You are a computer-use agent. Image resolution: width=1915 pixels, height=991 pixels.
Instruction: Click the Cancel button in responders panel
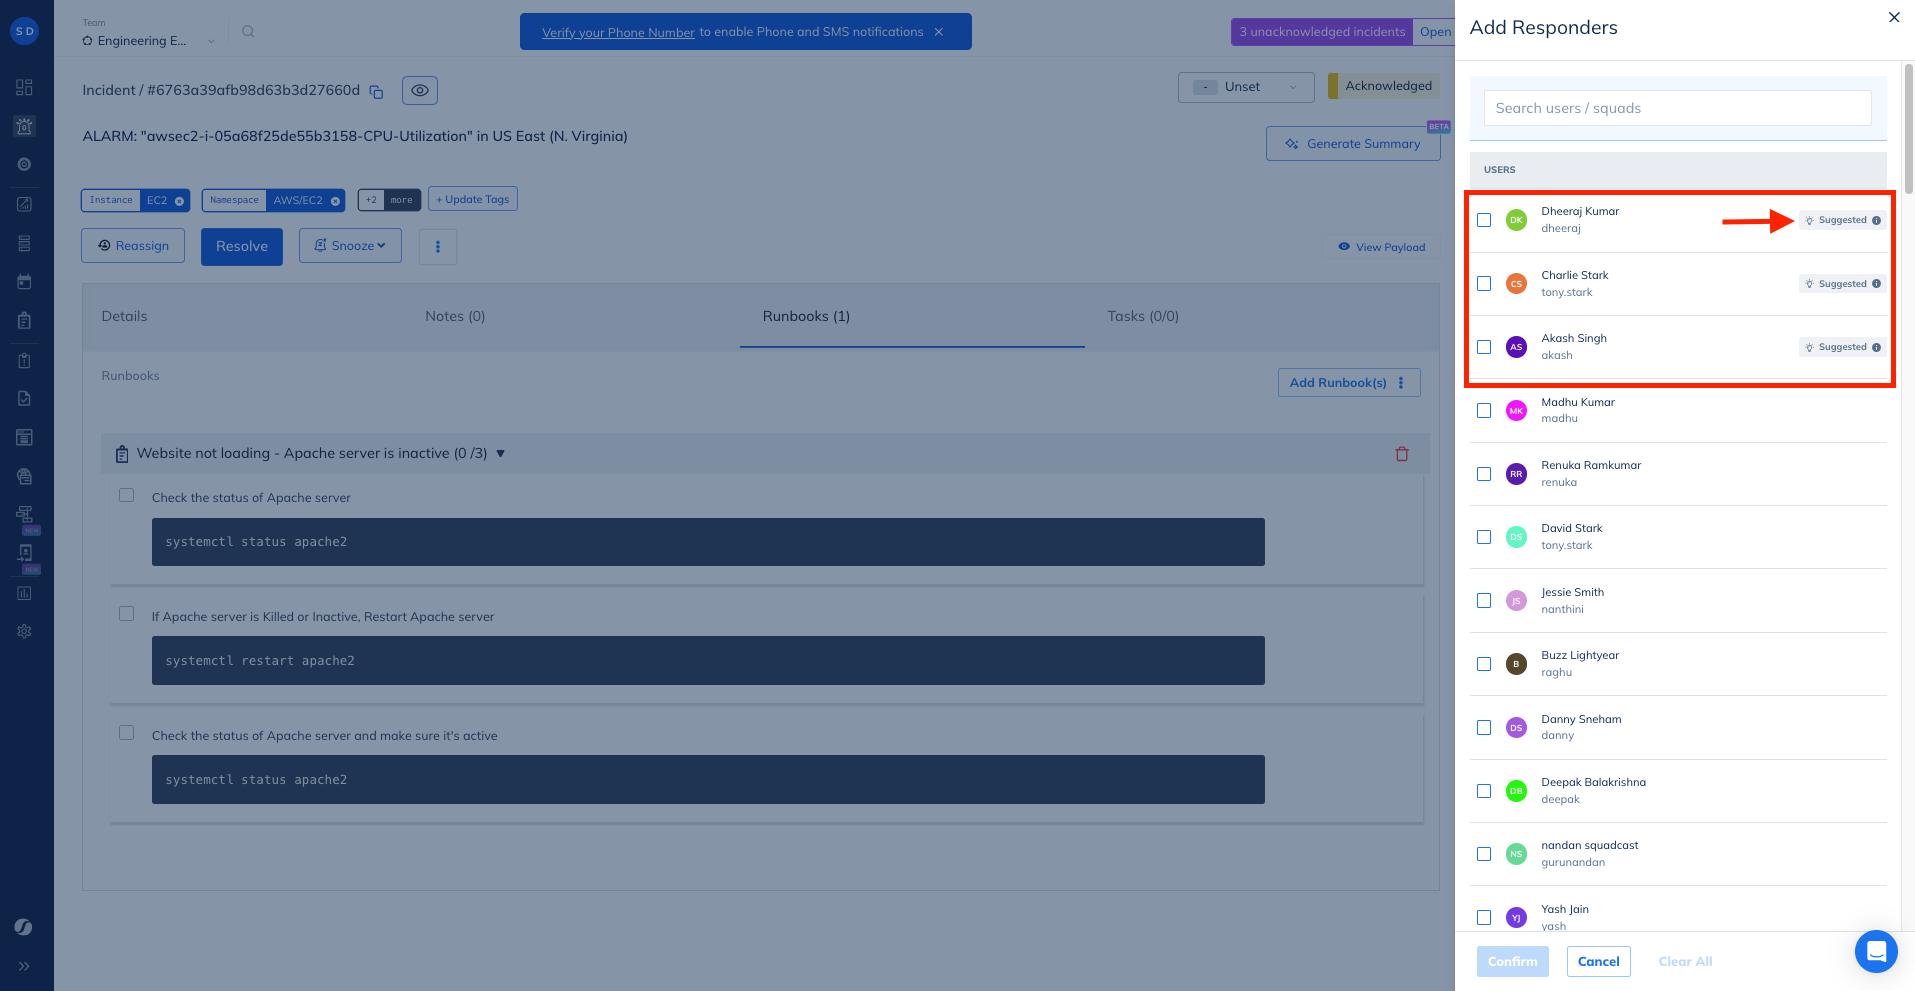pos(1598,961)
